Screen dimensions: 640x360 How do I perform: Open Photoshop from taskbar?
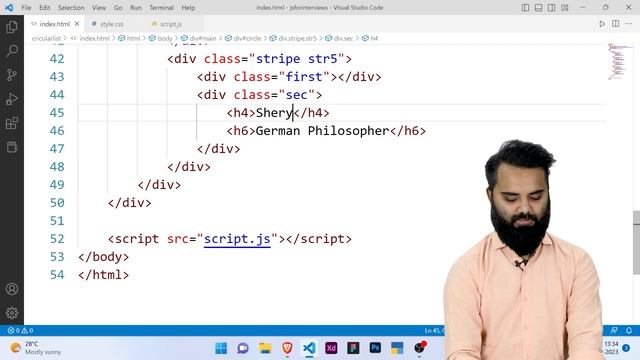[x=375, y=348]
